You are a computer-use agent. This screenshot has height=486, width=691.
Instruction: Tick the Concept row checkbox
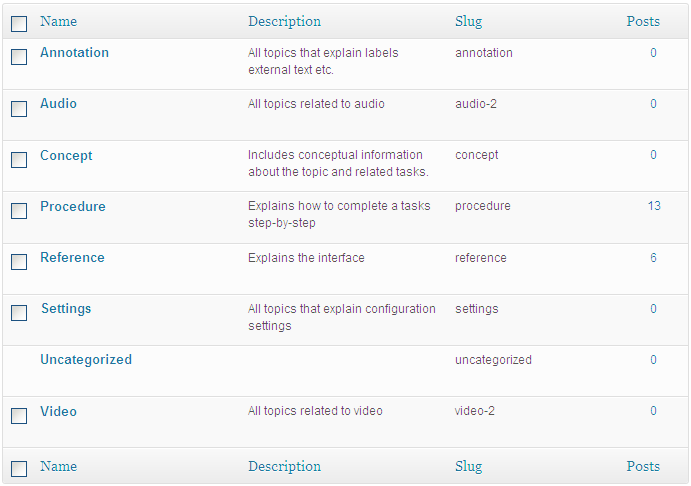coord(19,160)
